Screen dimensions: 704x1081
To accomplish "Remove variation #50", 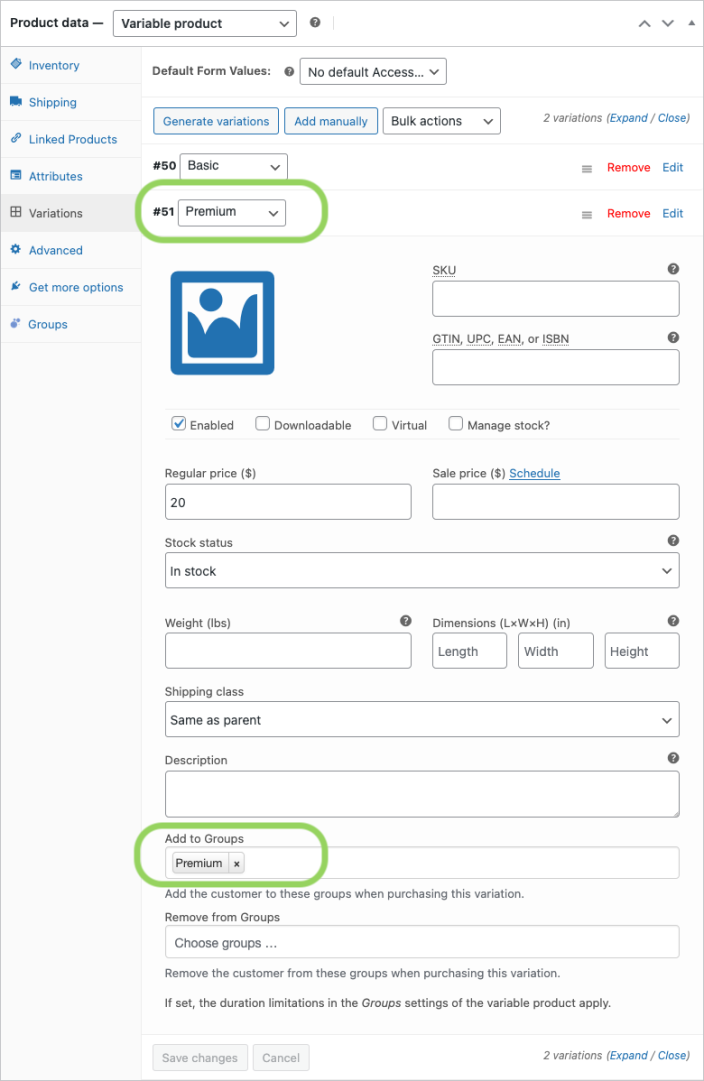I will tap(629, 168).
